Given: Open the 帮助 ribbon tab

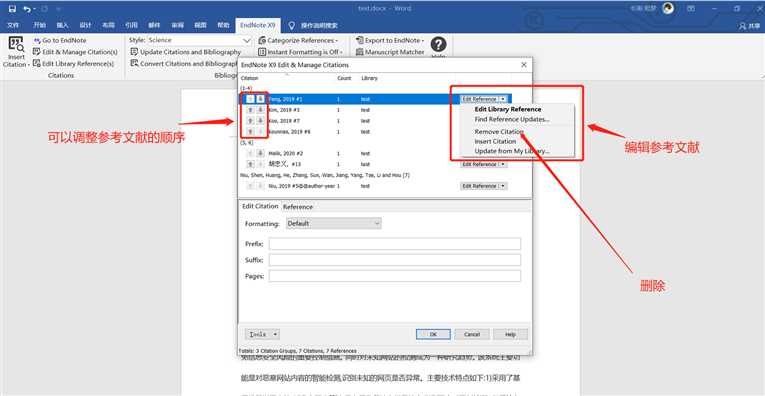Looking at the screenshot, I should click(x=223, y=25).
